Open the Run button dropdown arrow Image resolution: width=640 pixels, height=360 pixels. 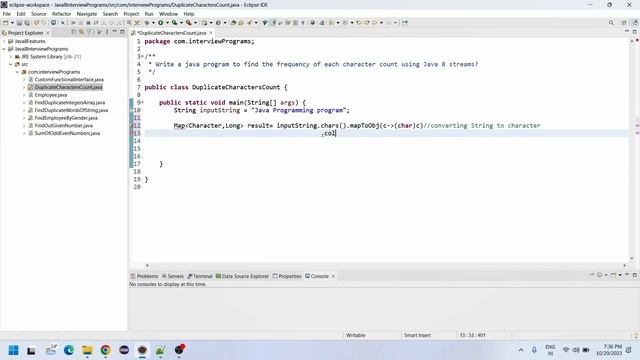point(167,23)
